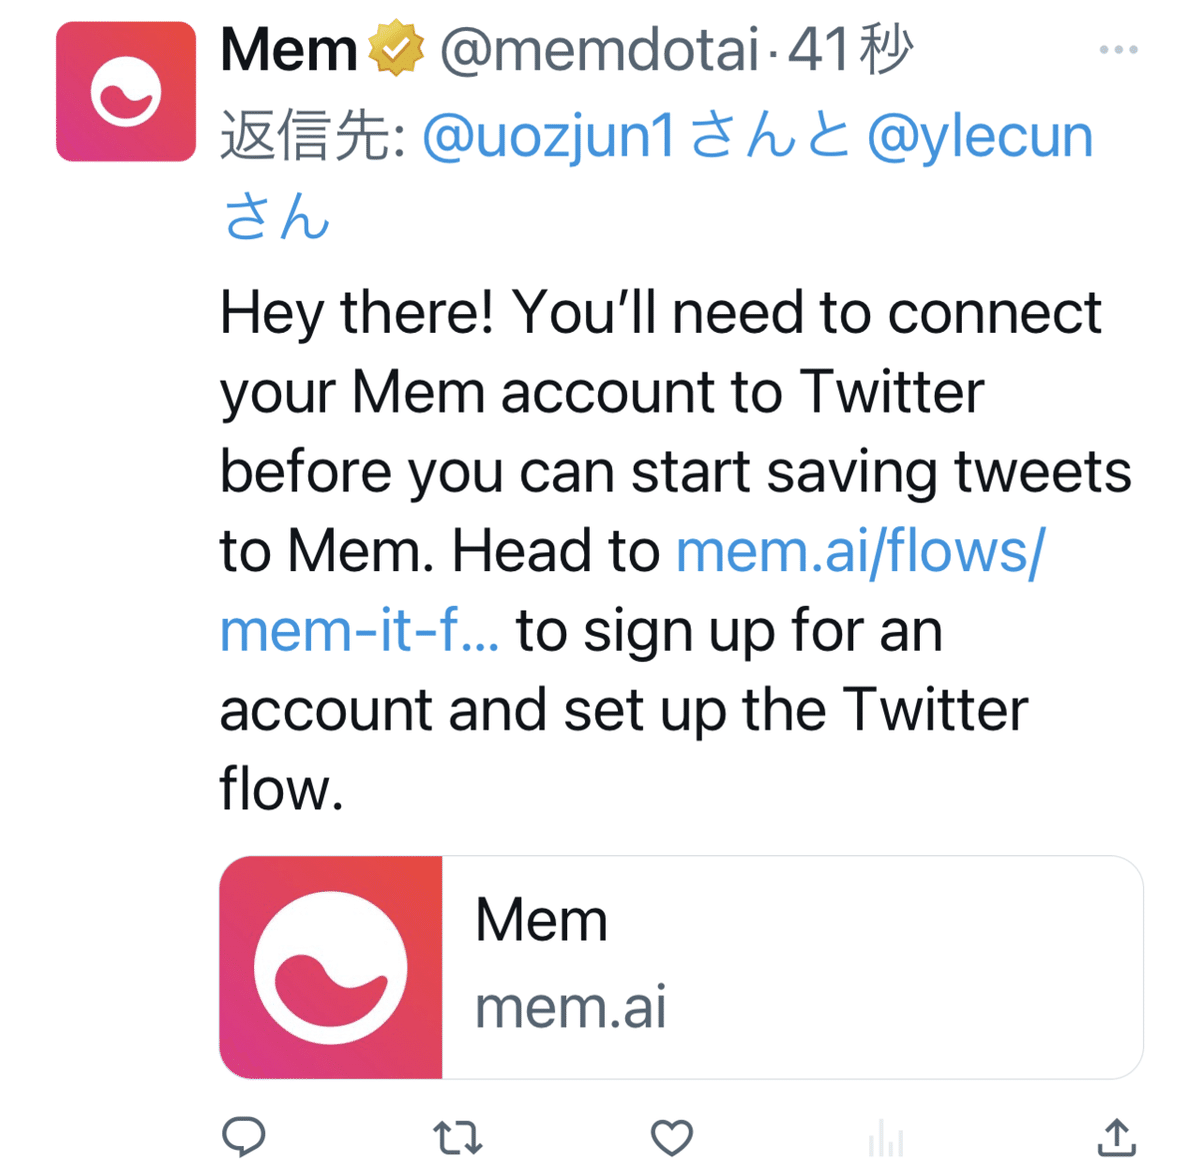Image resolution: width=1200 pixels, height=1176 pixels.
Task: Click the Mem logo card thumbnail
Action: coord(331,967)
